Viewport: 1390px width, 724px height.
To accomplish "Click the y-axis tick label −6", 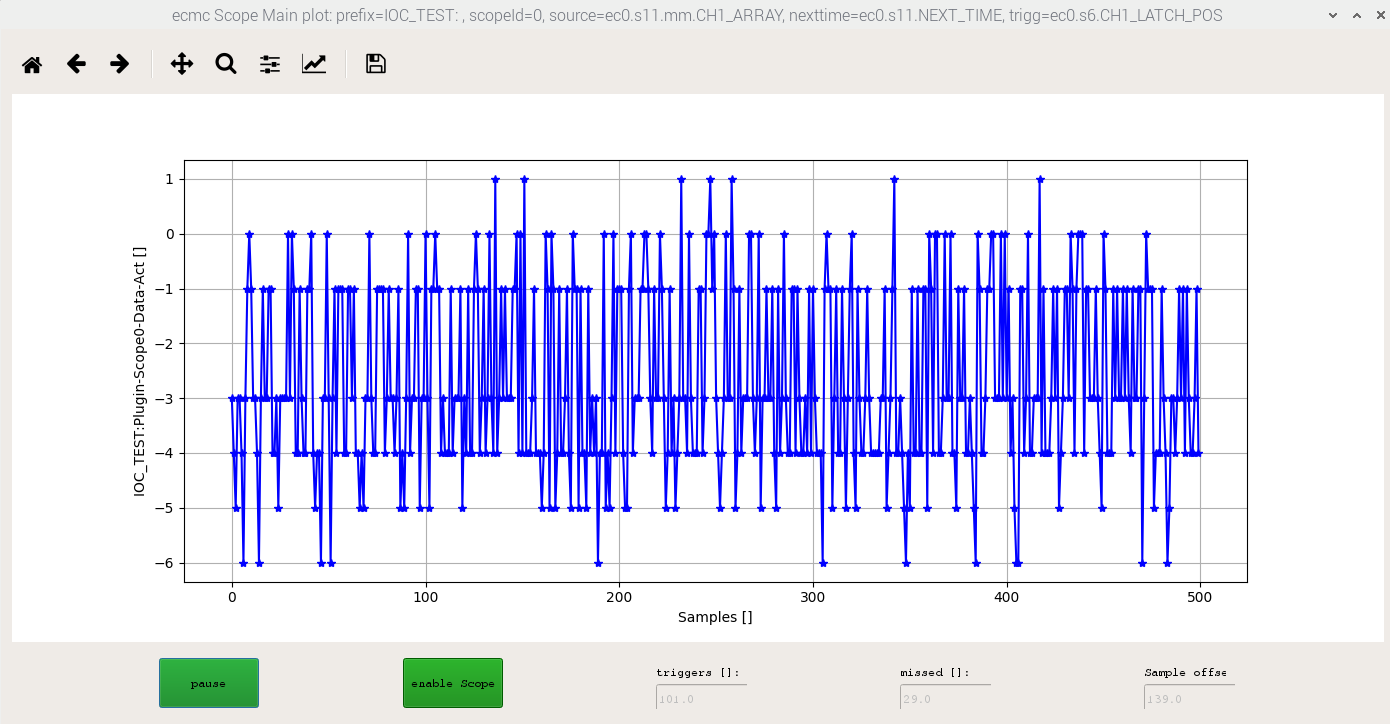I will (x=163, y=563).
